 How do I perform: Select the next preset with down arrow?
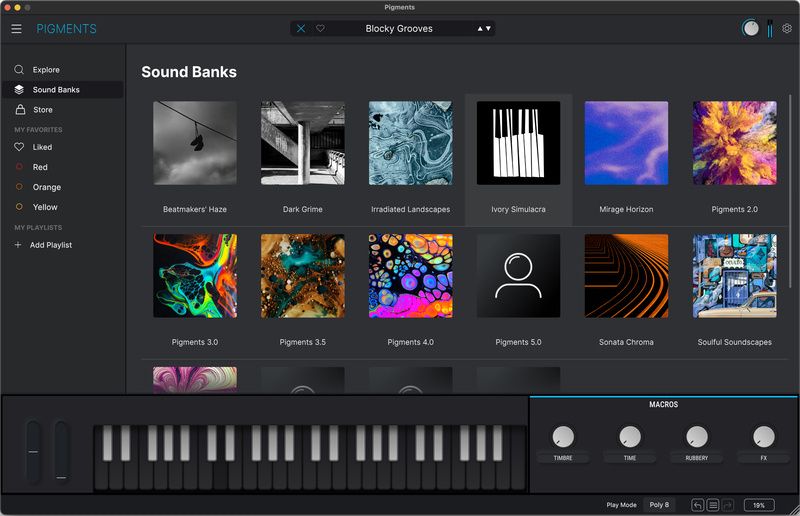488,29
